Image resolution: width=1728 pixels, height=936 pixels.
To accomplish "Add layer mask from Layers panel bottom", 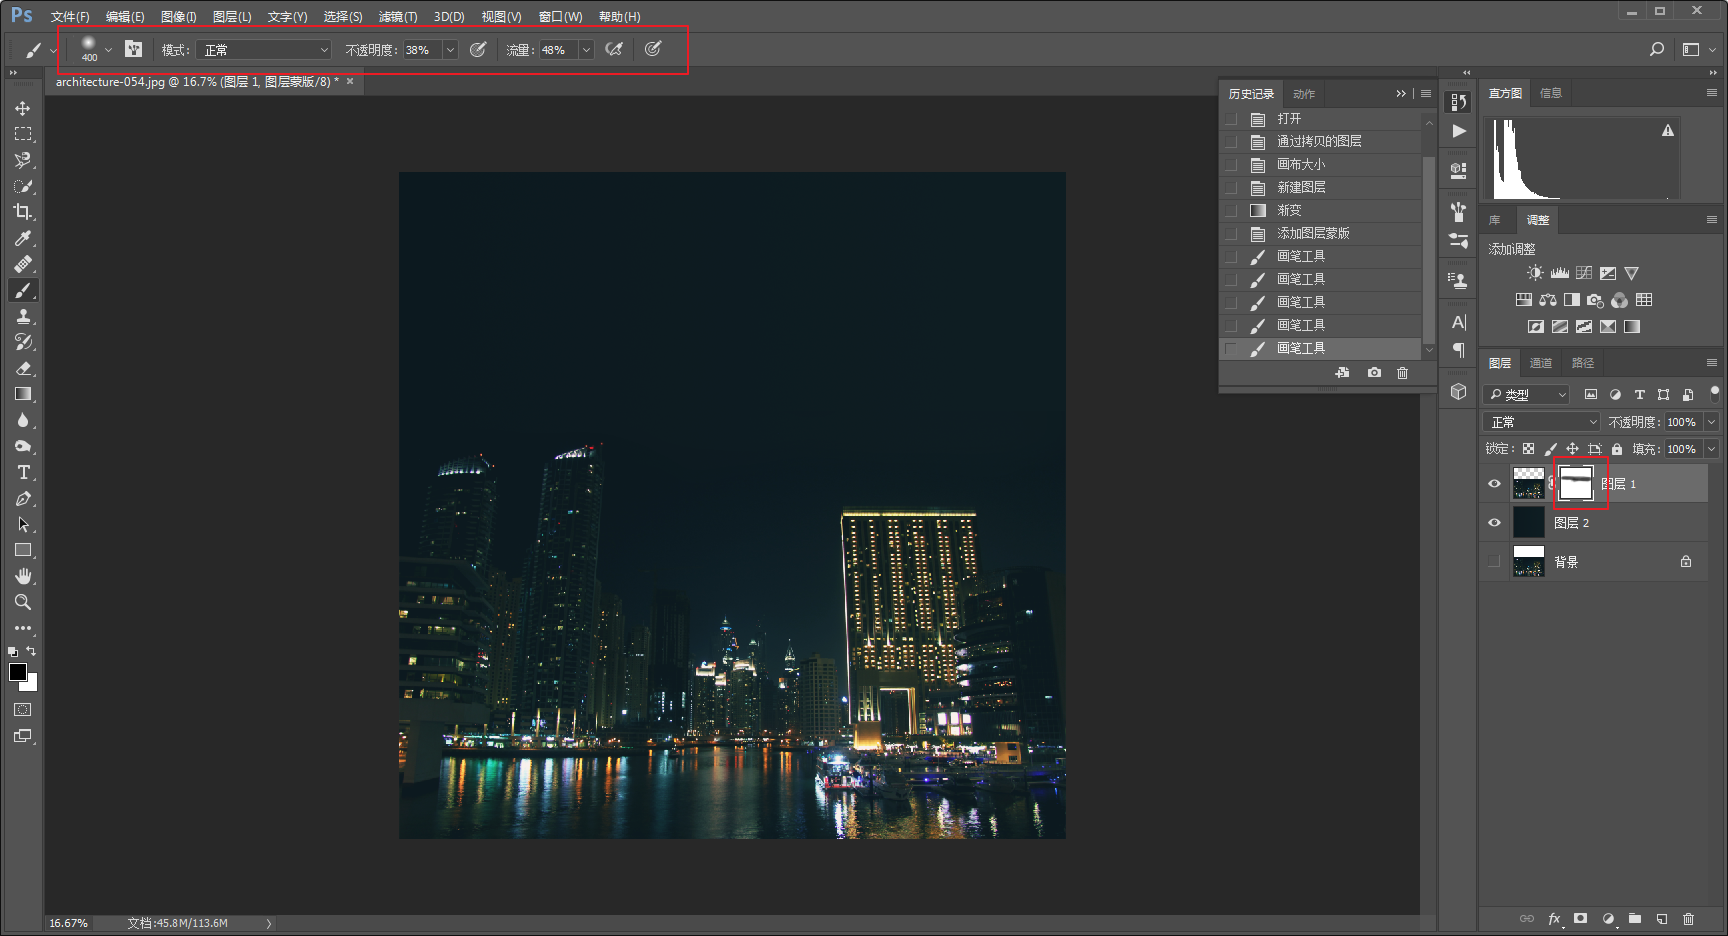I will click(x=1580, y=918).
